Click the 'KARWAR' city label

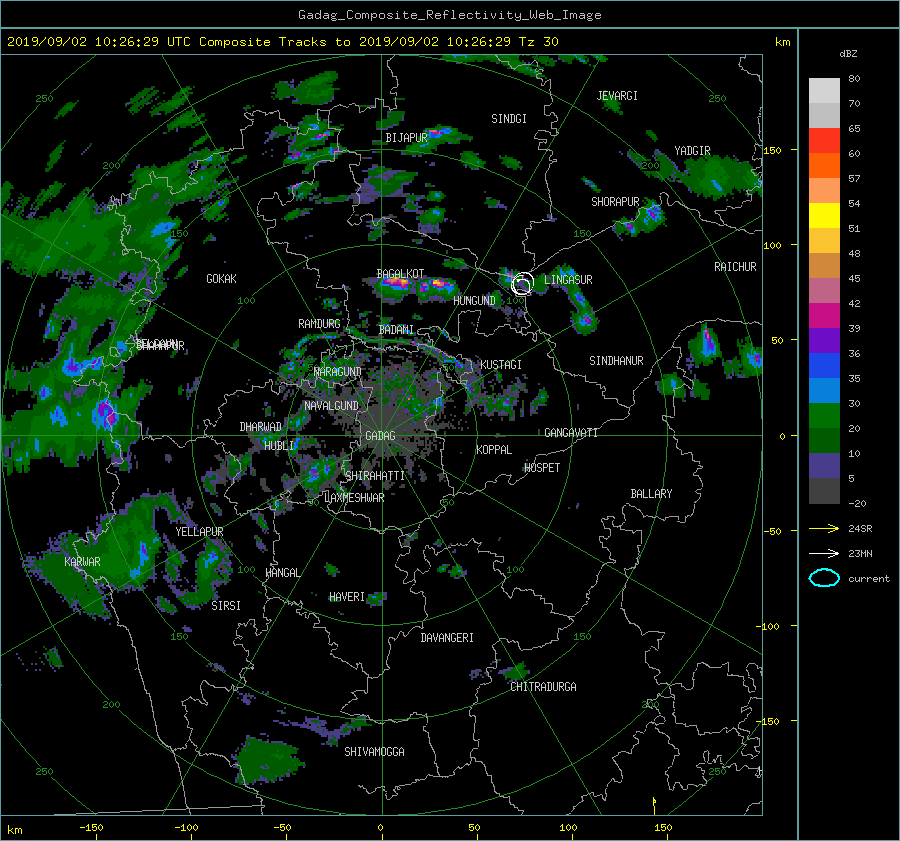pyautogui.click(x=82, y=562)
